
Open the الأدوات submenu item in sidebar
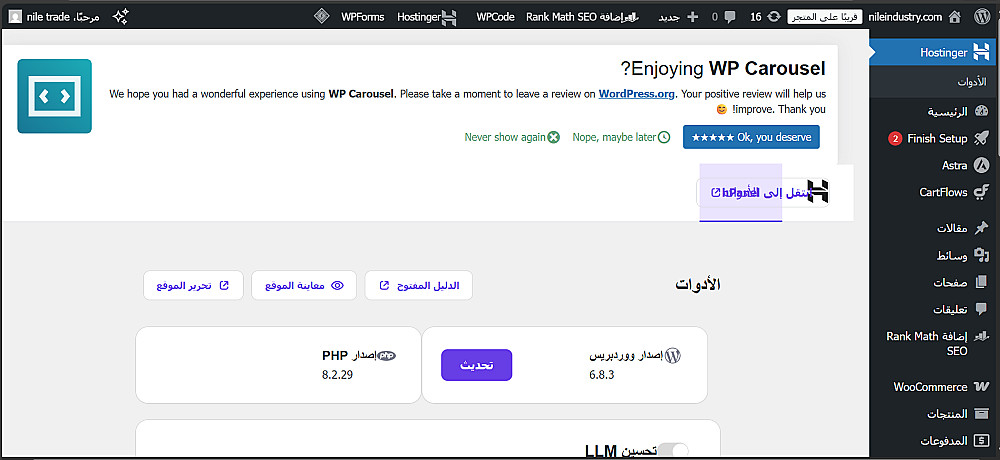971,82
